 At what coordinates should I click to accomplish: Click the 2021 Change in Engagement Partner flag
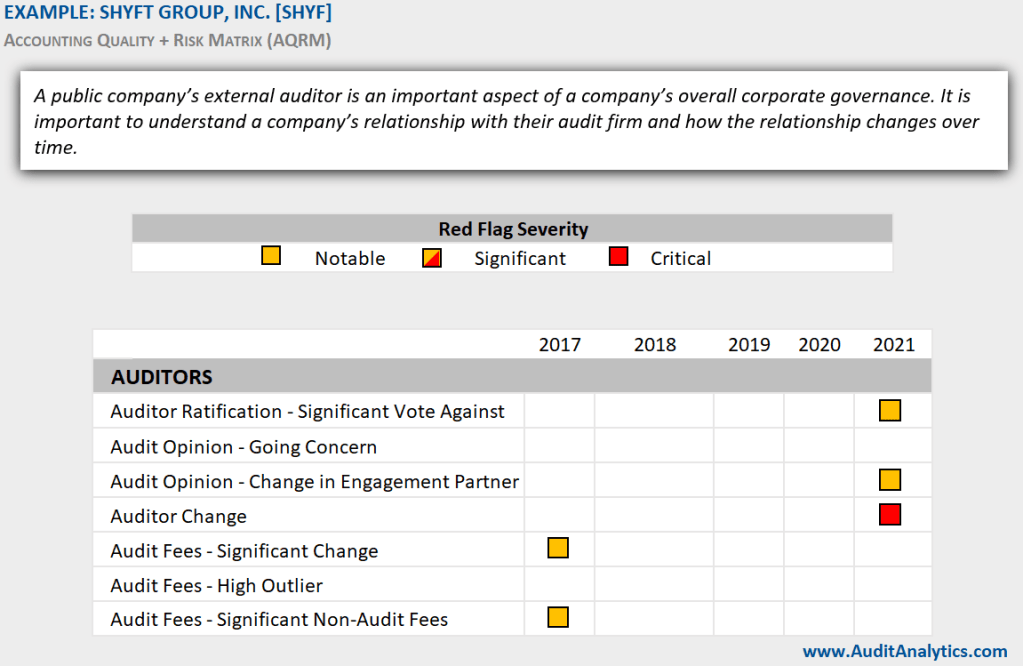[890, 479]
